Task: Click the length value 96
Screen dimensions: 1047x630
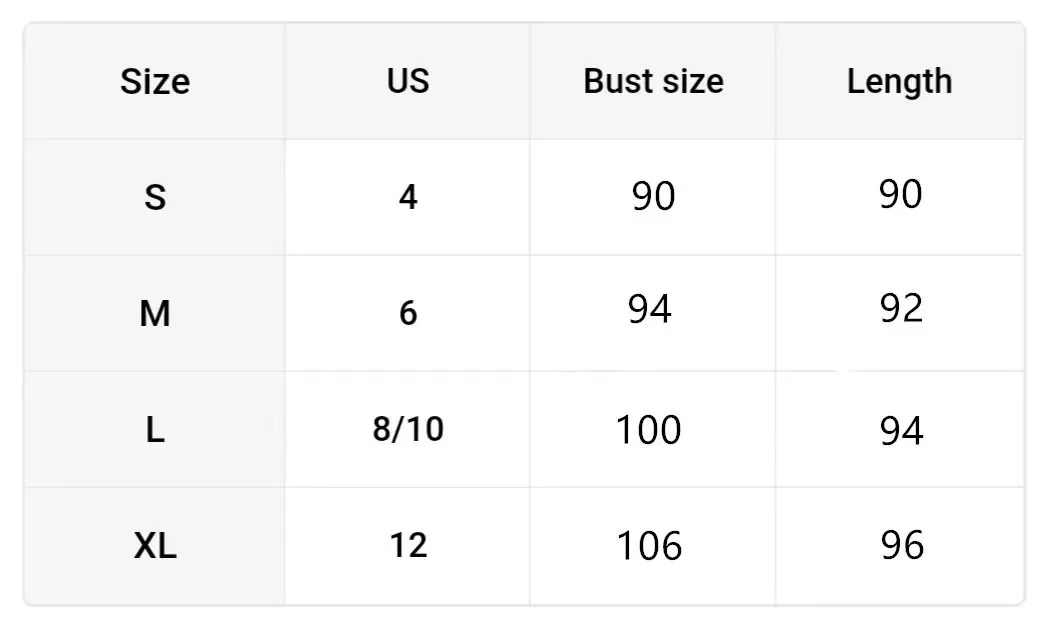Action: [x=900, y=546]
